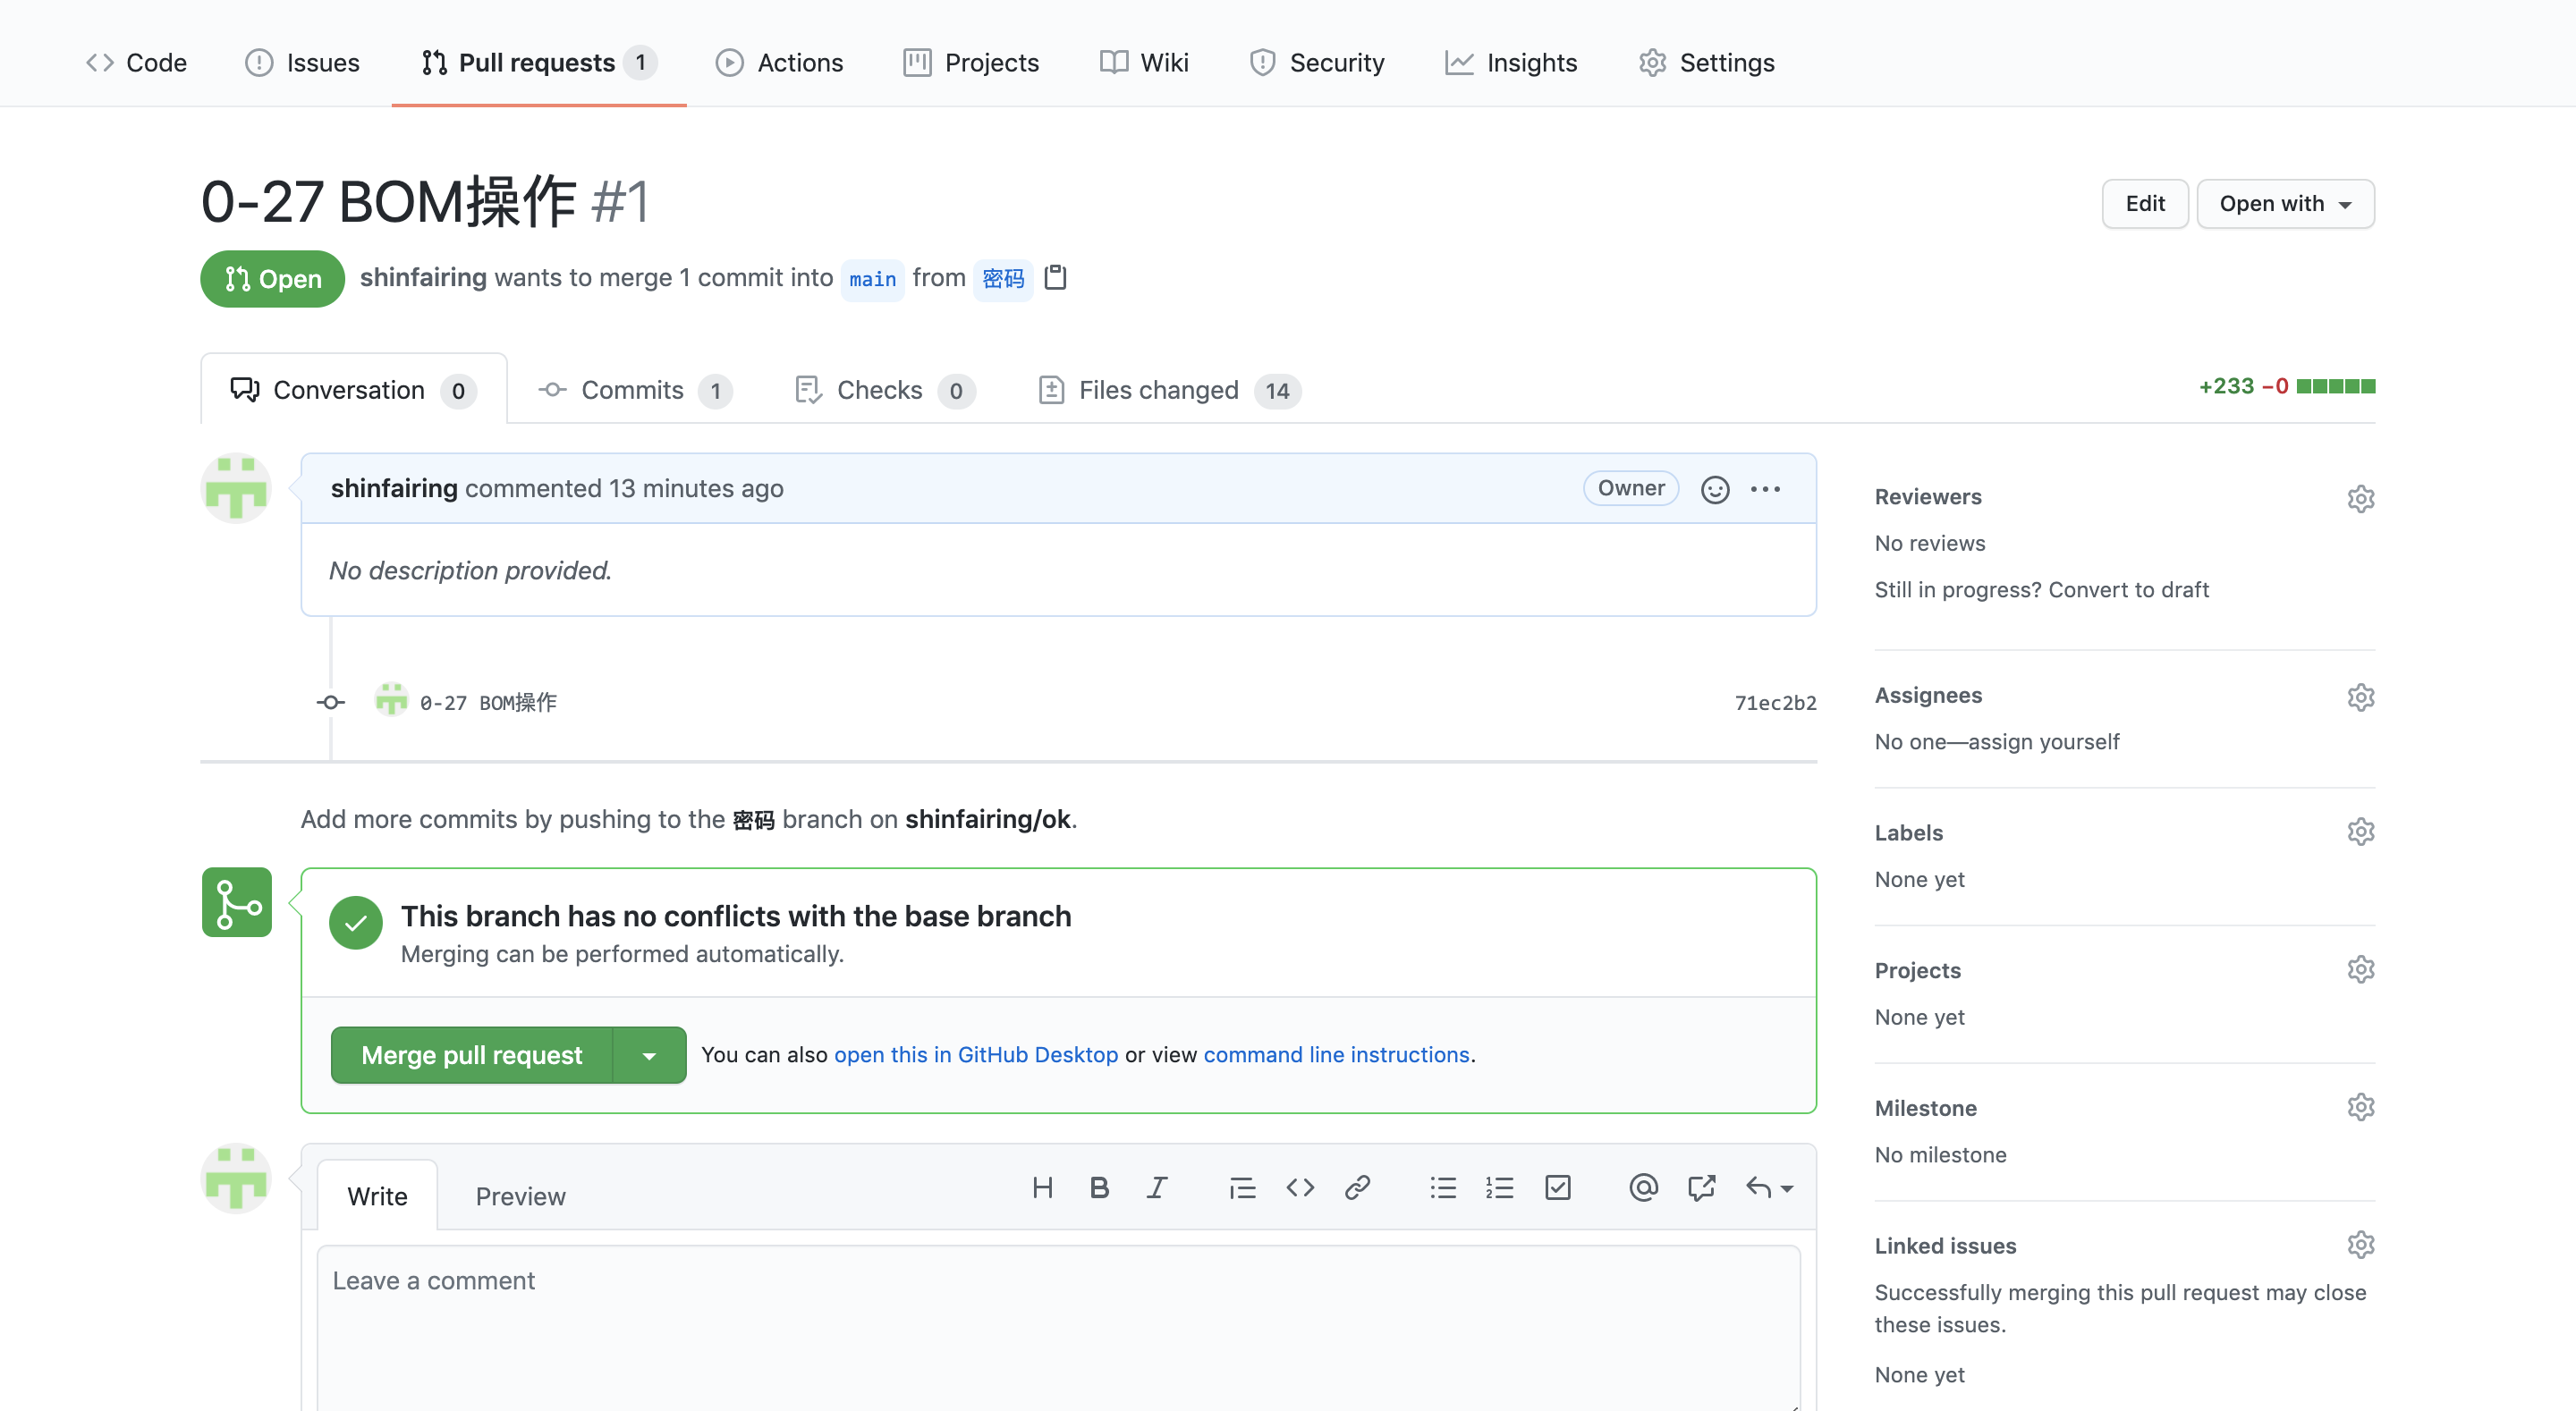The image size is (2576, 1411).
Task: Insert a task list checkbox item
Action: [1557, 1187]
